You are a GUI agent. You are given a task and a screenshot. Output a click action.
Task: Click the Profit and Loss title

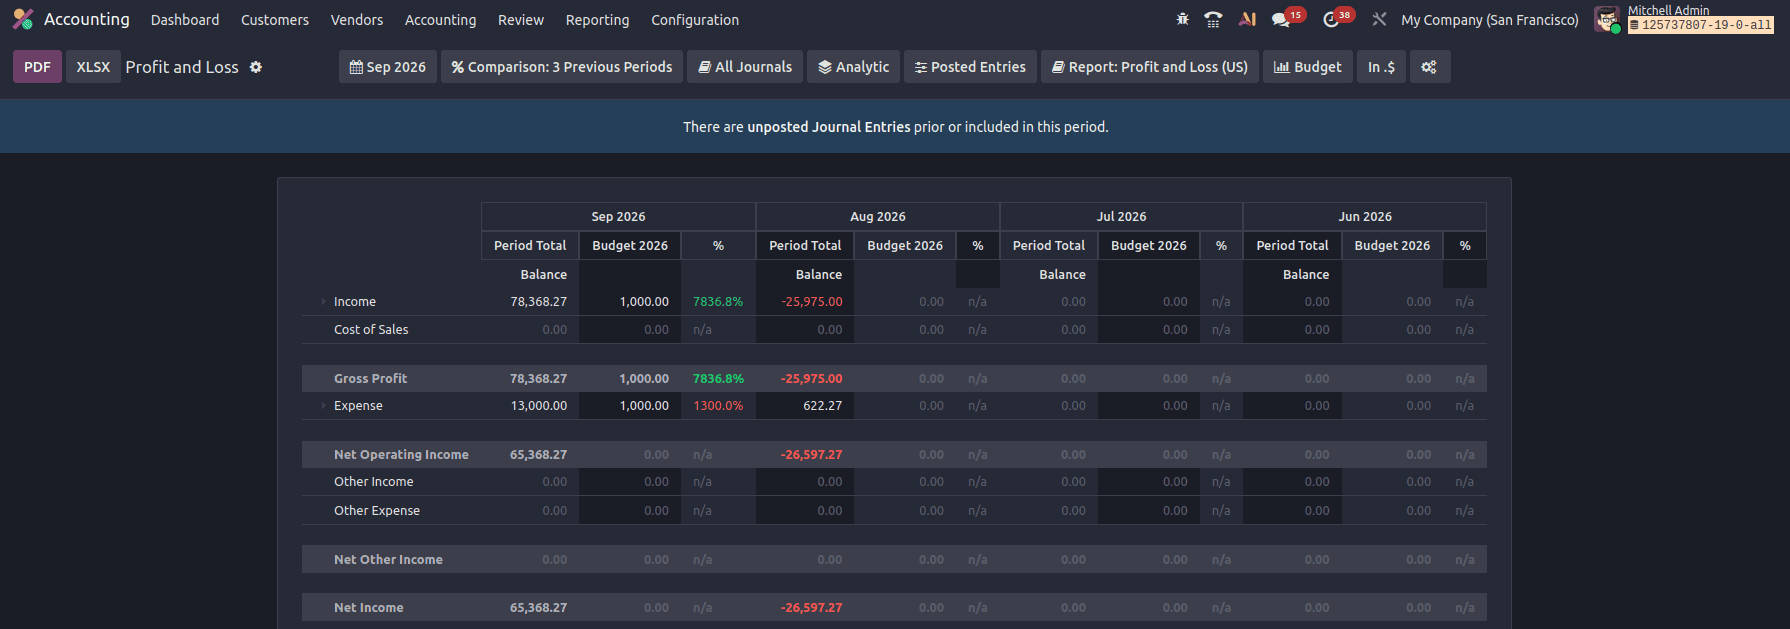pyautogui.click(x=182, y=67)
